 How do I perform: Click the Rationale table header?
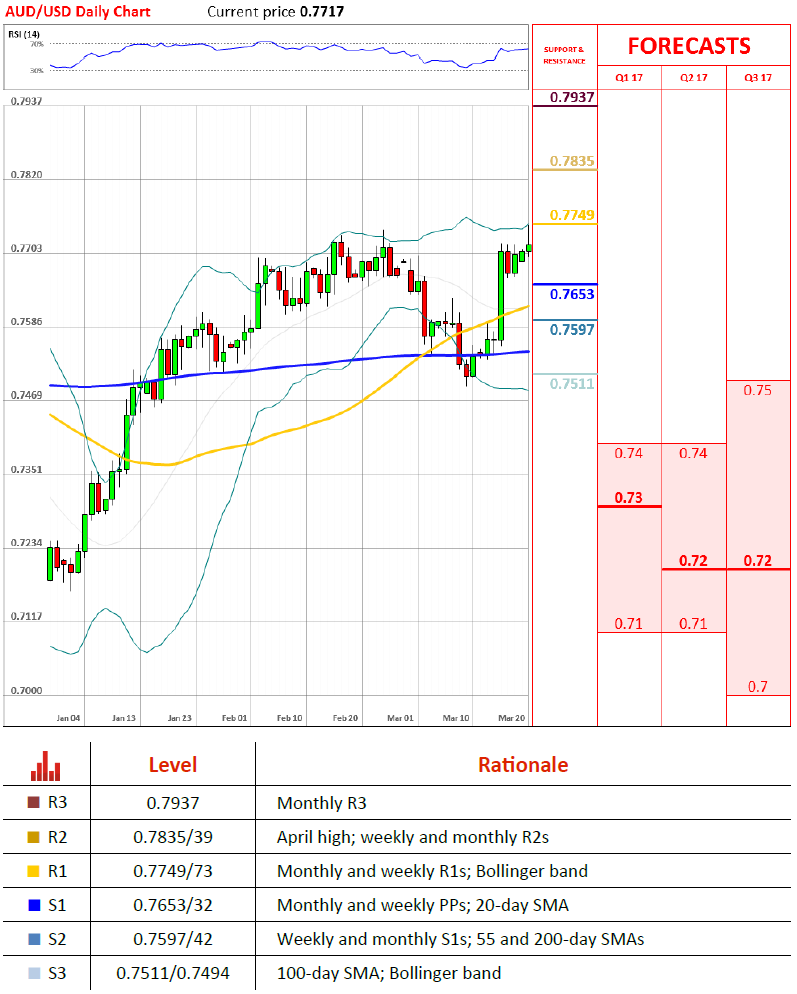pyautogui.click(x=523, y=765)
